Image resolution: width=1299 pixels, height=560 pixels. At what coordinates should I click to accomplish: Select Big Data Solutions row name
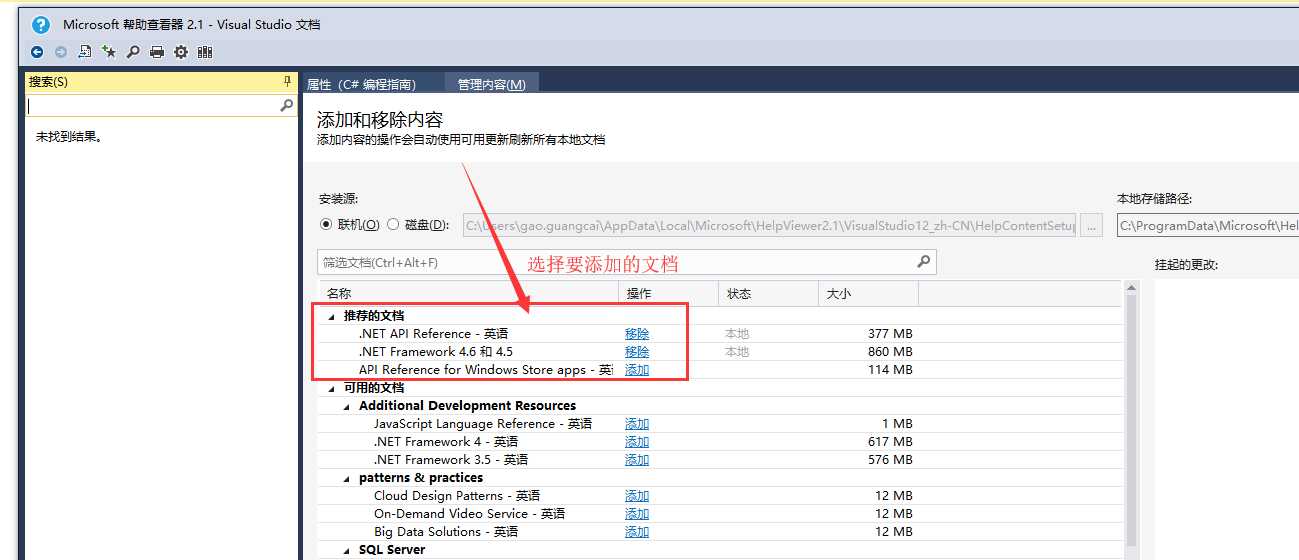pyautogui.click(x=446, y=532)
